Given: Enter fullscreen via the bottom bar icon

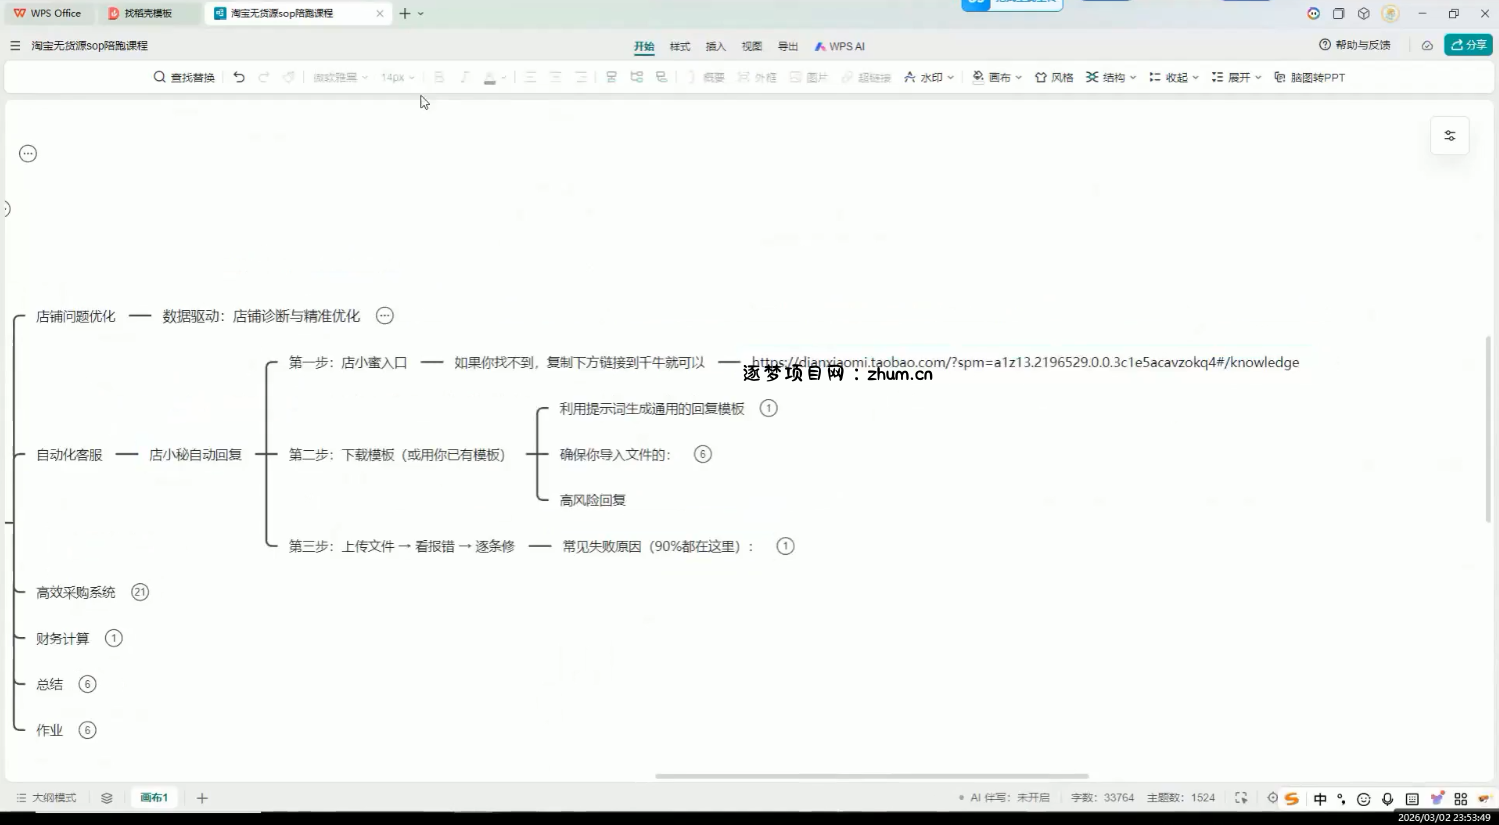Looking at the screenshot, I should click(x=1241, y=798).
